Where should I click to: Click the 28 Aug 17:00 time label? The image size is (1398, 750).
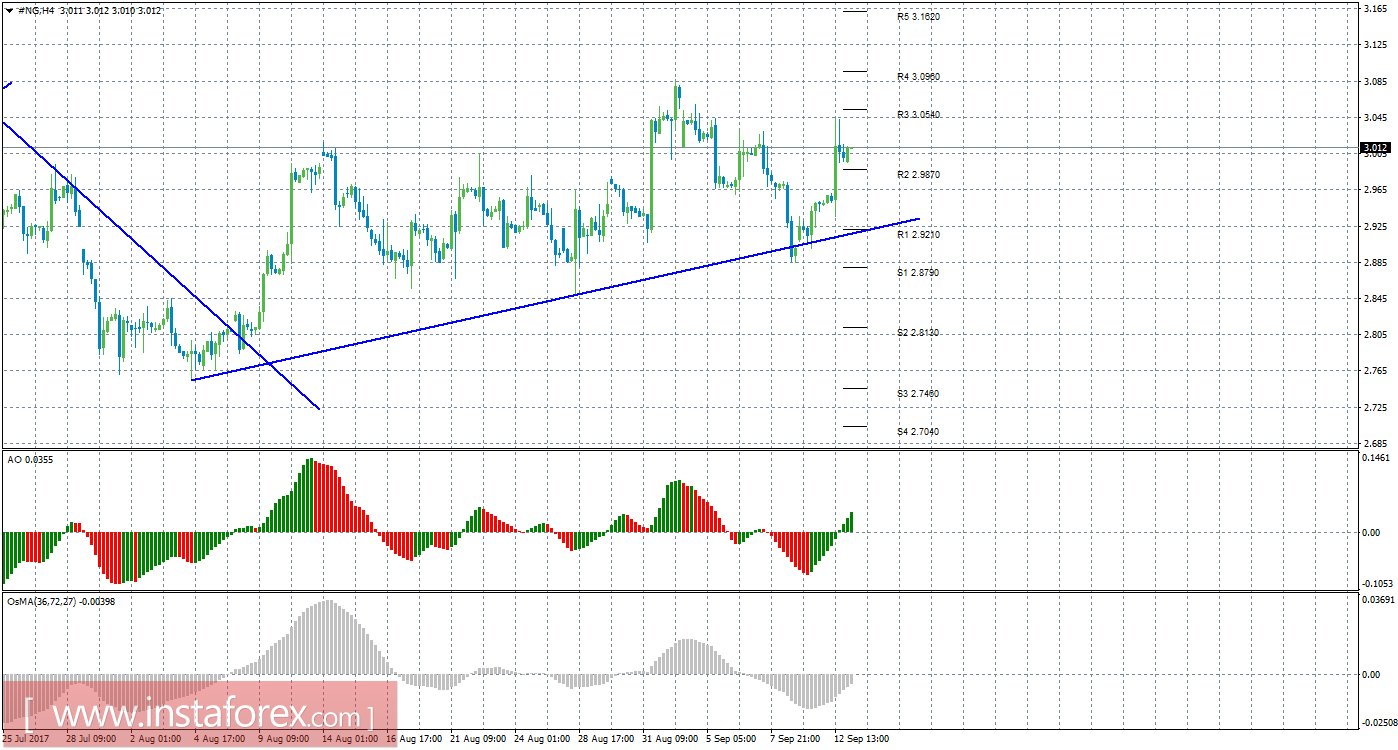[606, 740]
